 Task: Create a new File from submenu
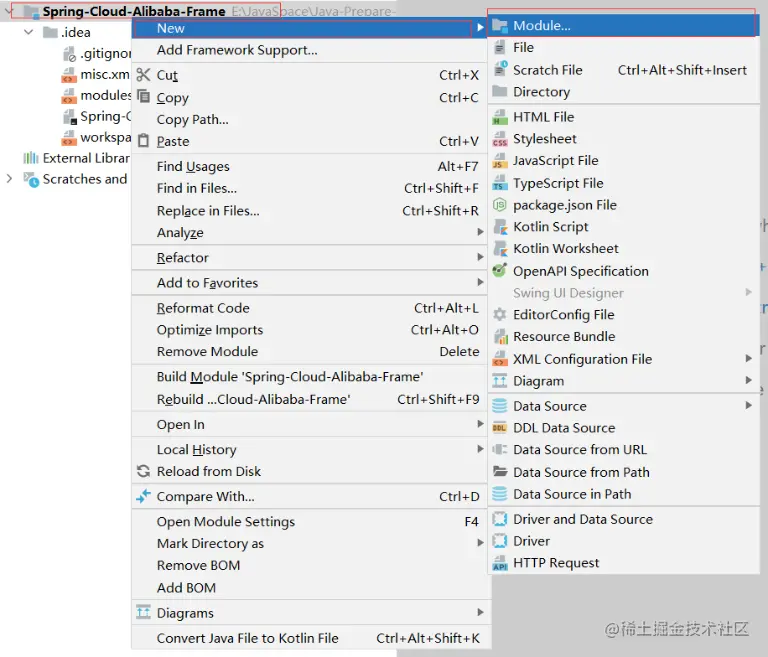pos(624,48)
